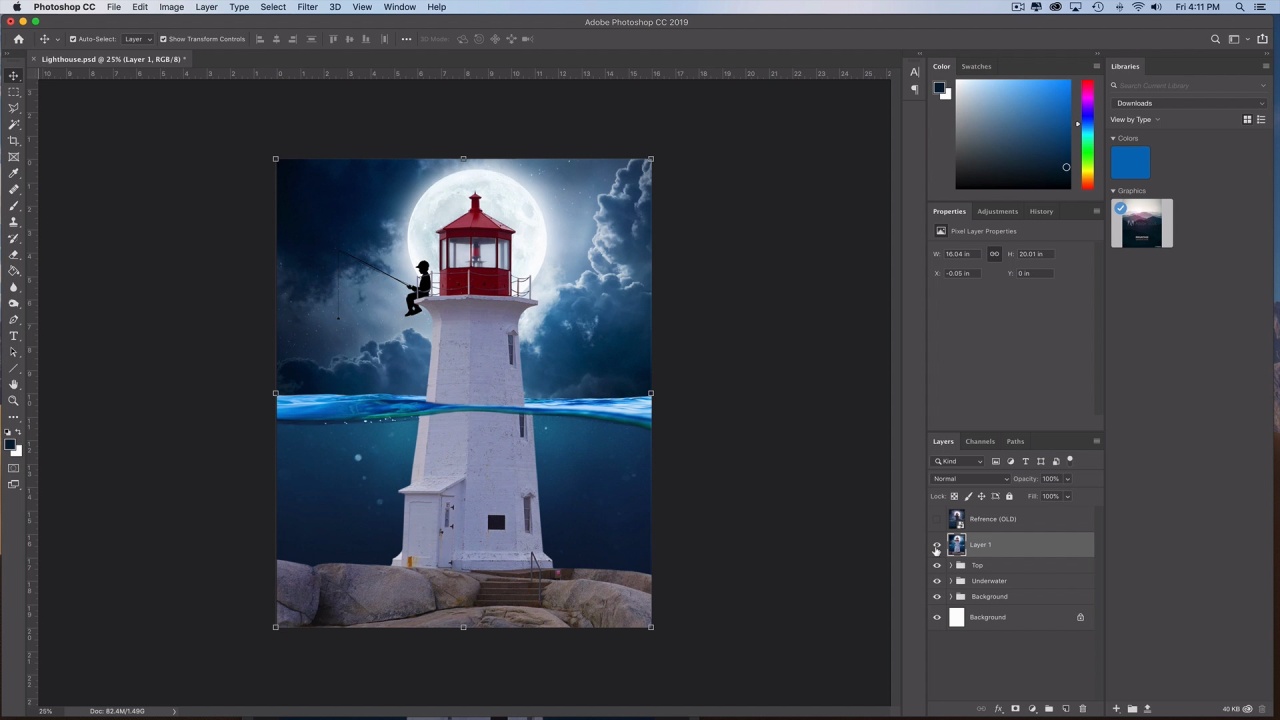This screenshot has width=1280, height=720.
Task: Disable Show Transform Controls checkbox
Action: click(x=163, y=39)
